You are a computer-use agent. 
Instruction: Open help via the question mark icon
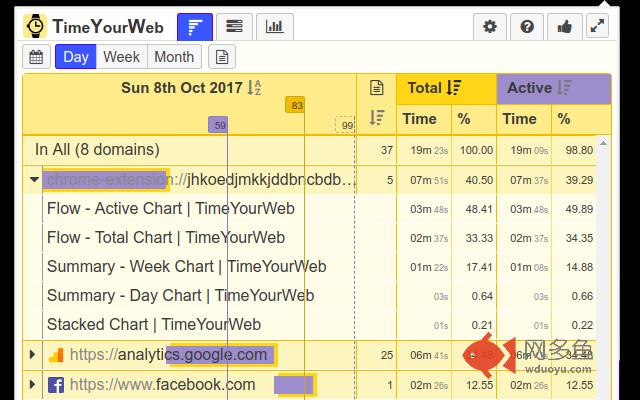527,27
